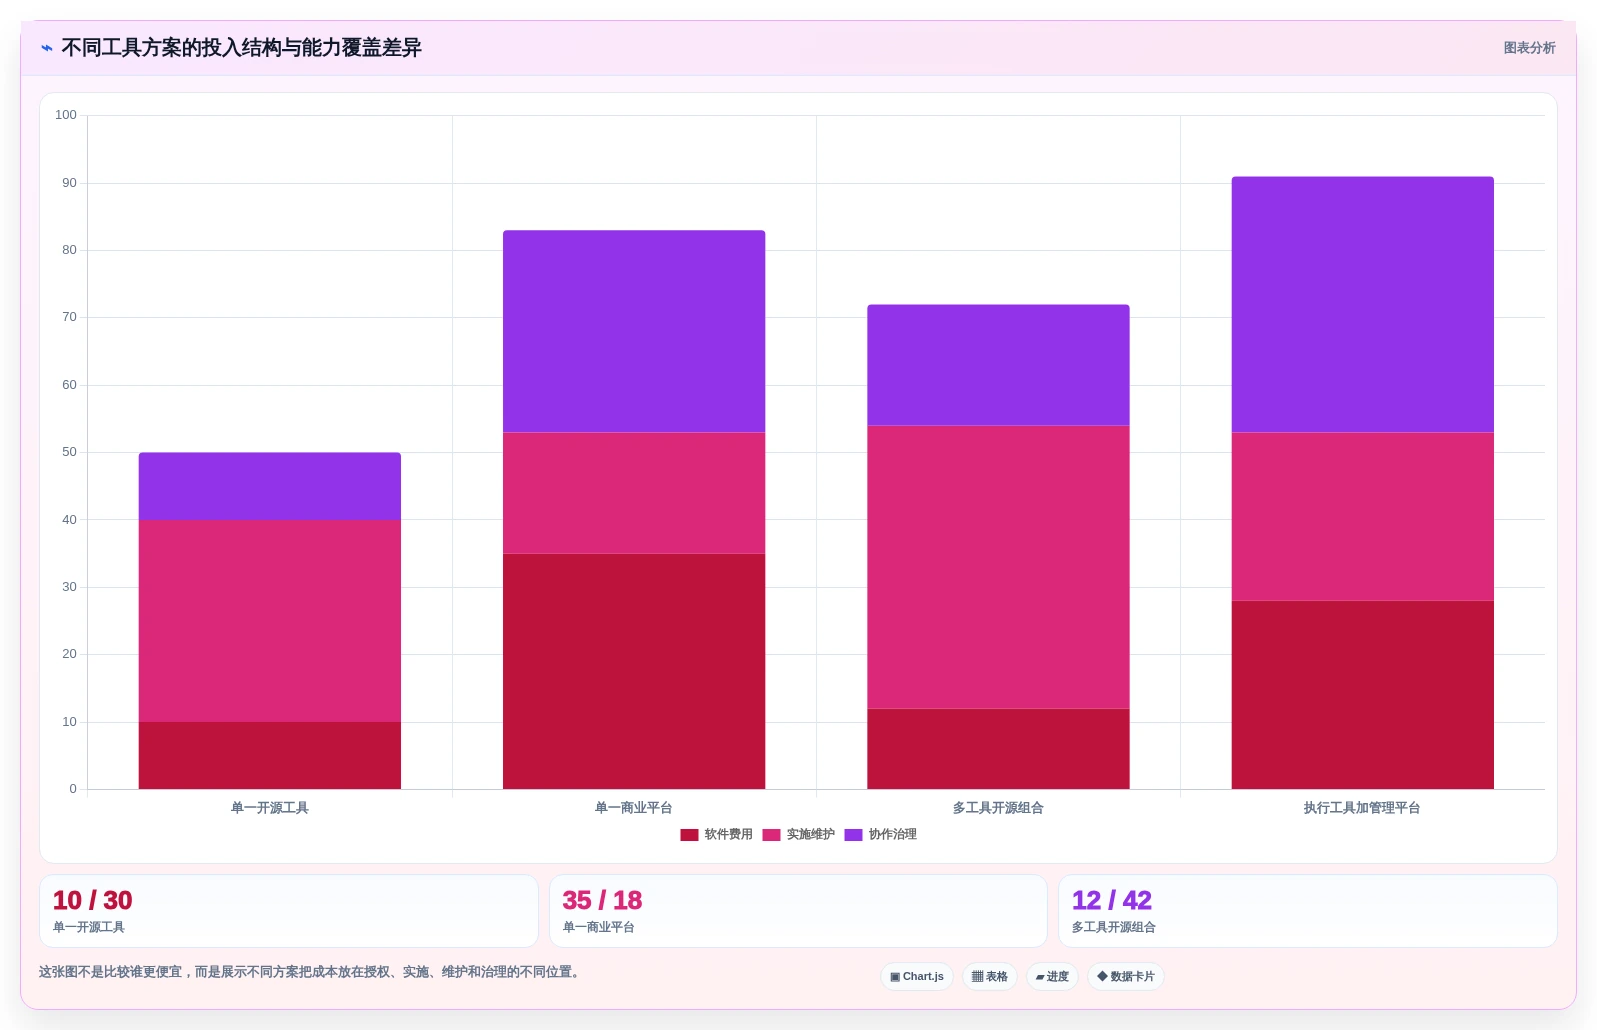1597x1030 pixels.
Task: Open the 12 / 42 多工具开源组合 card
Action: (x=1308, y=911)
